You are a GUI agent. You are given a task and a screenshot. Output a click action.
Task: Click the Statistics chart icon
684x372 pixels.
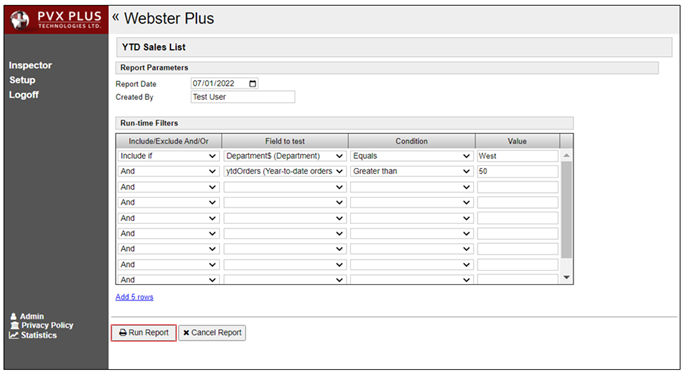[x=14, y=335]
